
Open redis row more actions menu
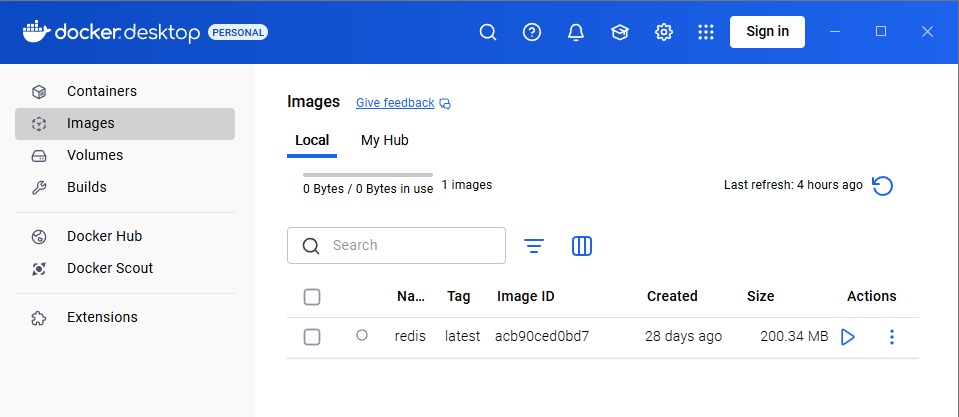pos(892,337)
